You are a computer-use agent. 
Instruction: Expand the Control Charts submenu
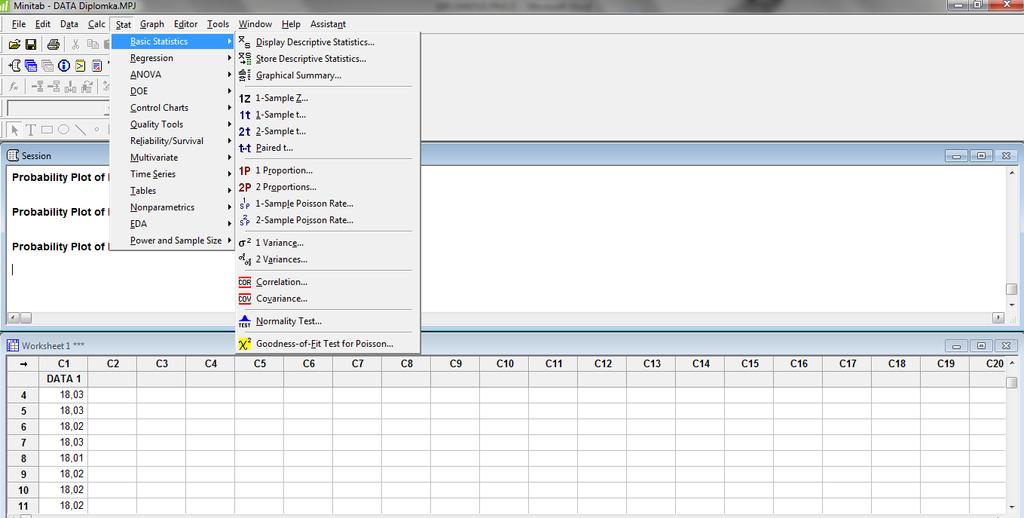(172, 108)
